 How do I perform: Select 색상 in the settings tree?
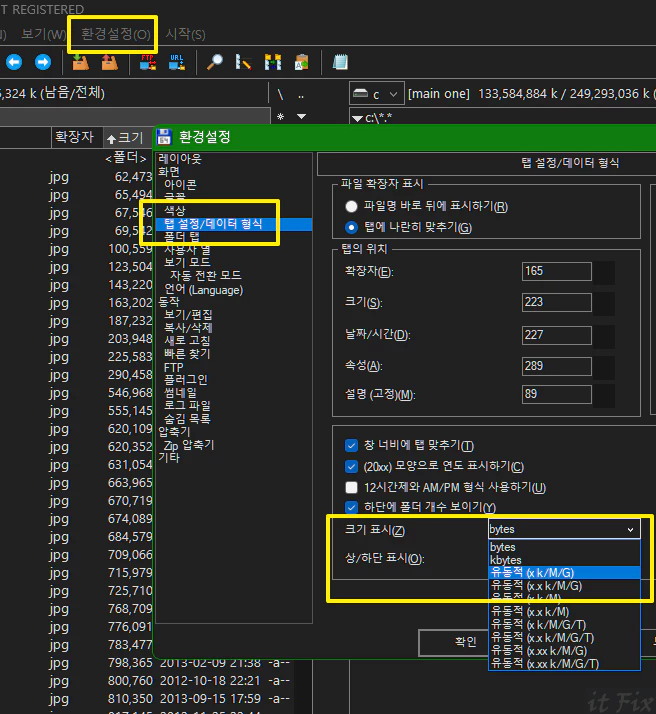175,210
